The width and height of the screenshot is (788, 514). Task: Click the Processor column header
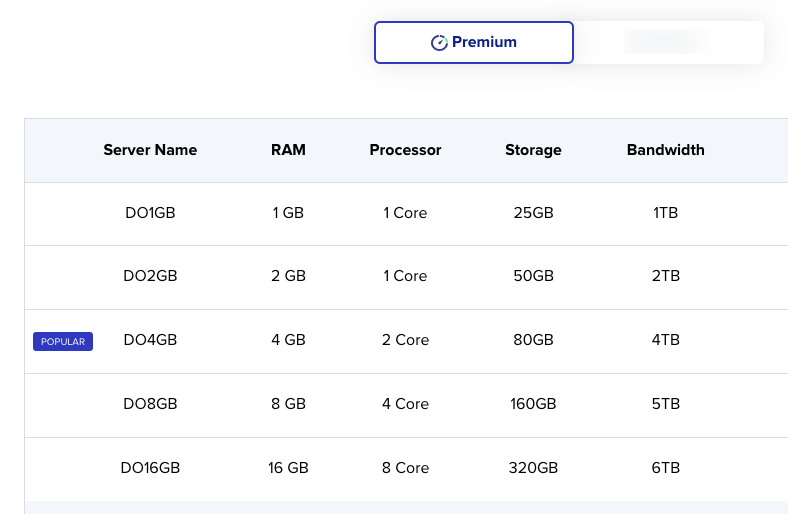coord(406,150)
